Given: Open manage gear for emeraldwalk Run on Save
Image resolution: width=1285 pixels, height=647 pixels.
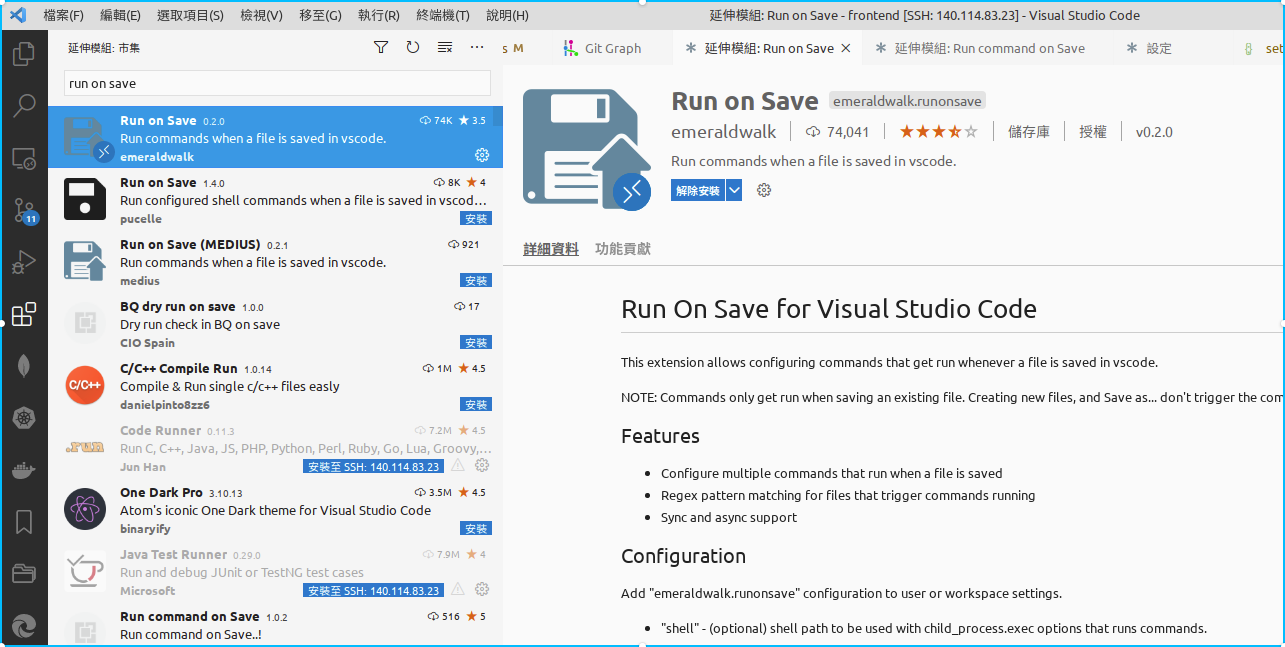Looking at the screenshot, I should [x=482, y=155].
